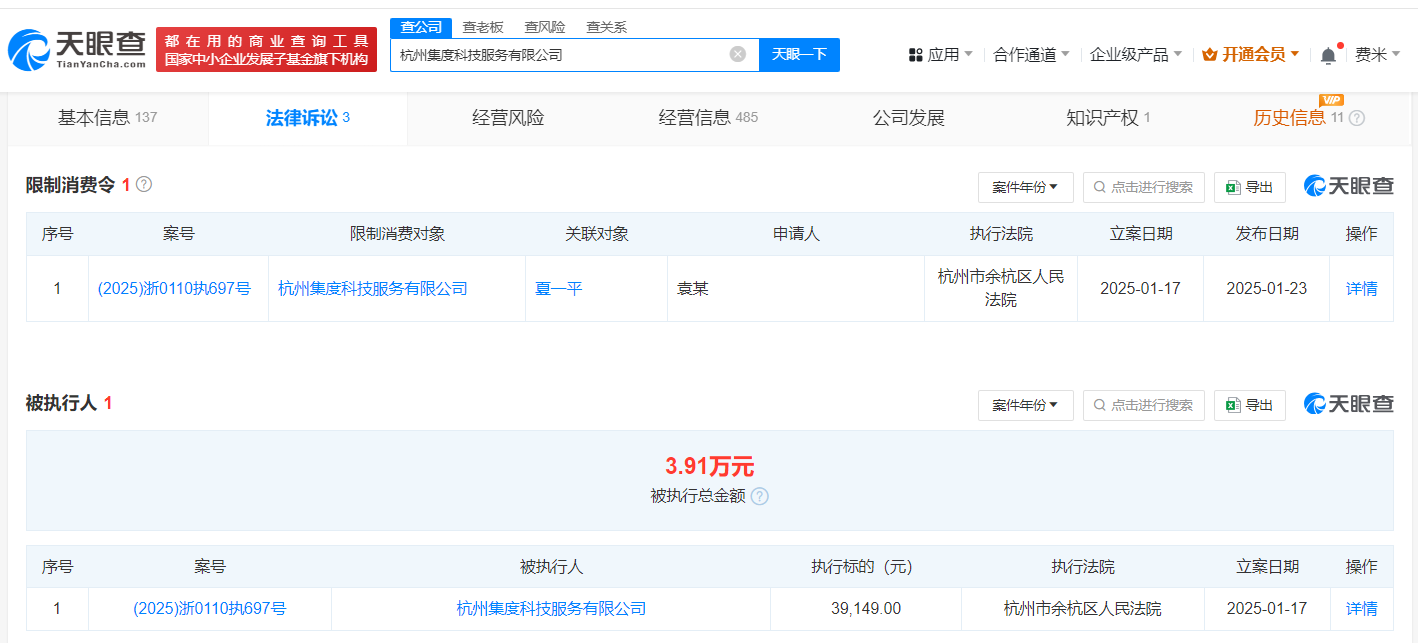1418x643 pixels.
Task: Click 导出 button in 限制消费令 section
Action: click(x=1249, y=187)
